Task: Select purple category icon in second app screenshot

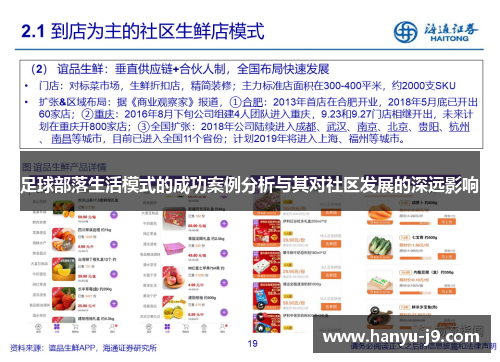Action: 167,328
